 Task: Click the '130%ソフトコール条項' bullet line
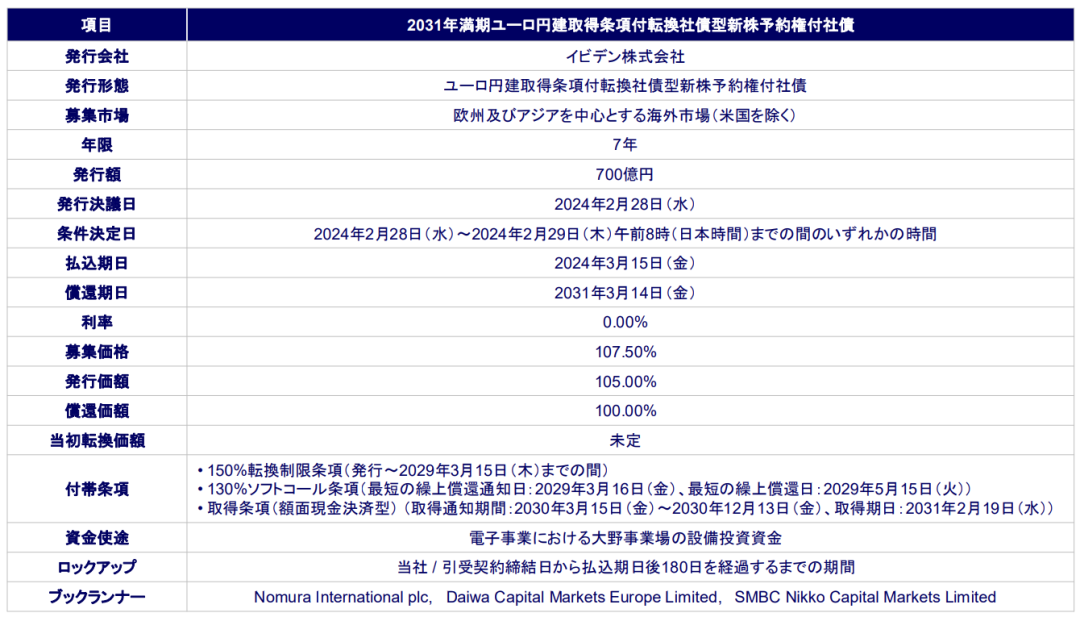[585, 489]
